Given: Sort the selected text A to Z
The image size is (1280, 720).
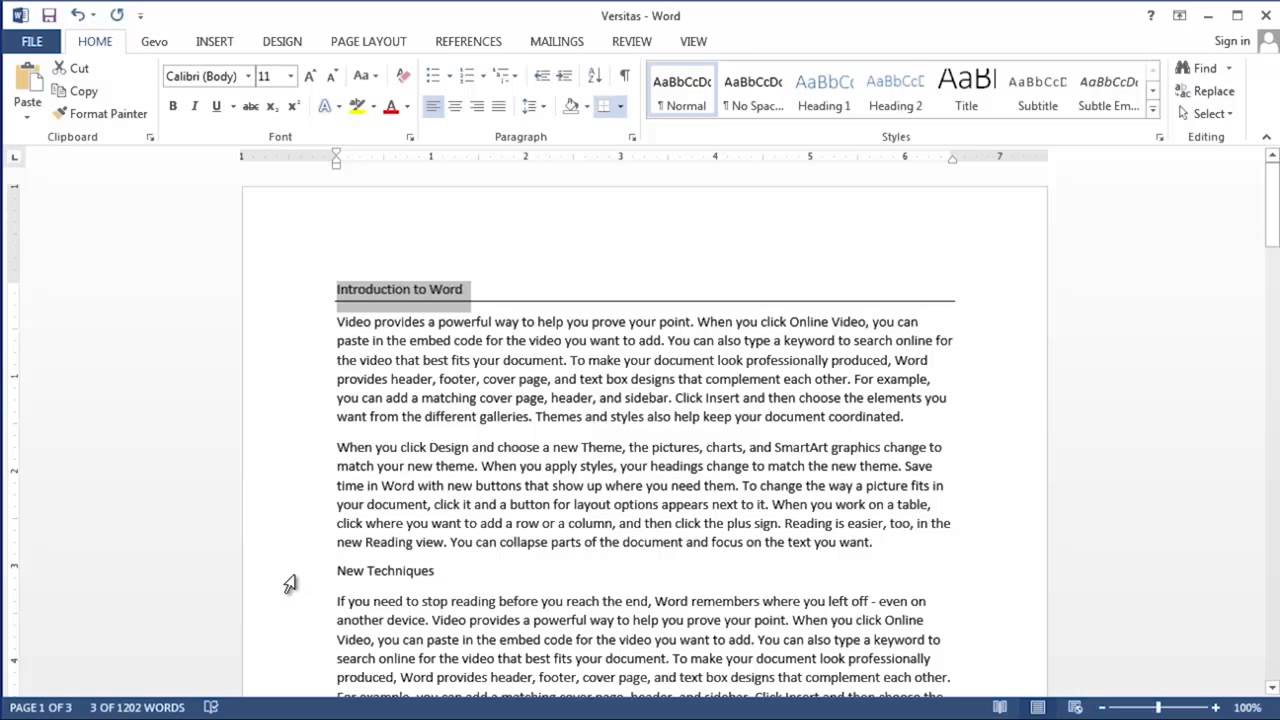Looking at the screenshot, I should tap(595, 76).
